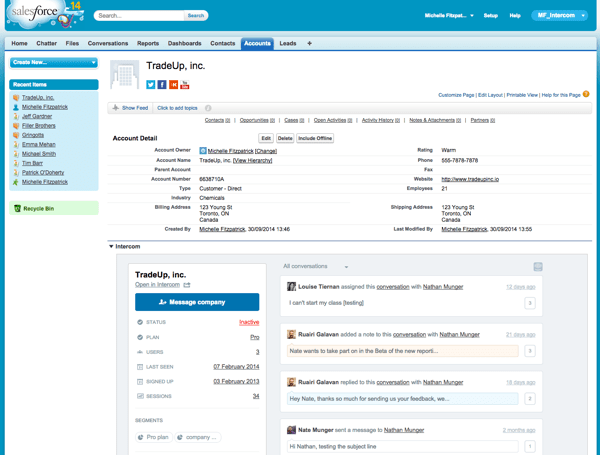This screenshot has height=455, width=600.
Task: Select the Pro plan segment tag
Action: click(x=154, y=437)
